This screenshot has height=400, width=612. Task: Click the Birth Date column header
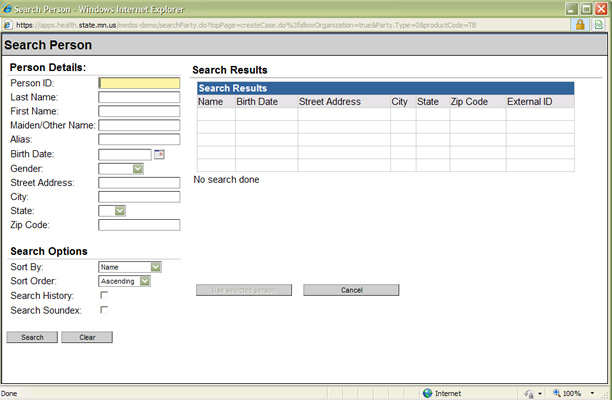point(257,101)
